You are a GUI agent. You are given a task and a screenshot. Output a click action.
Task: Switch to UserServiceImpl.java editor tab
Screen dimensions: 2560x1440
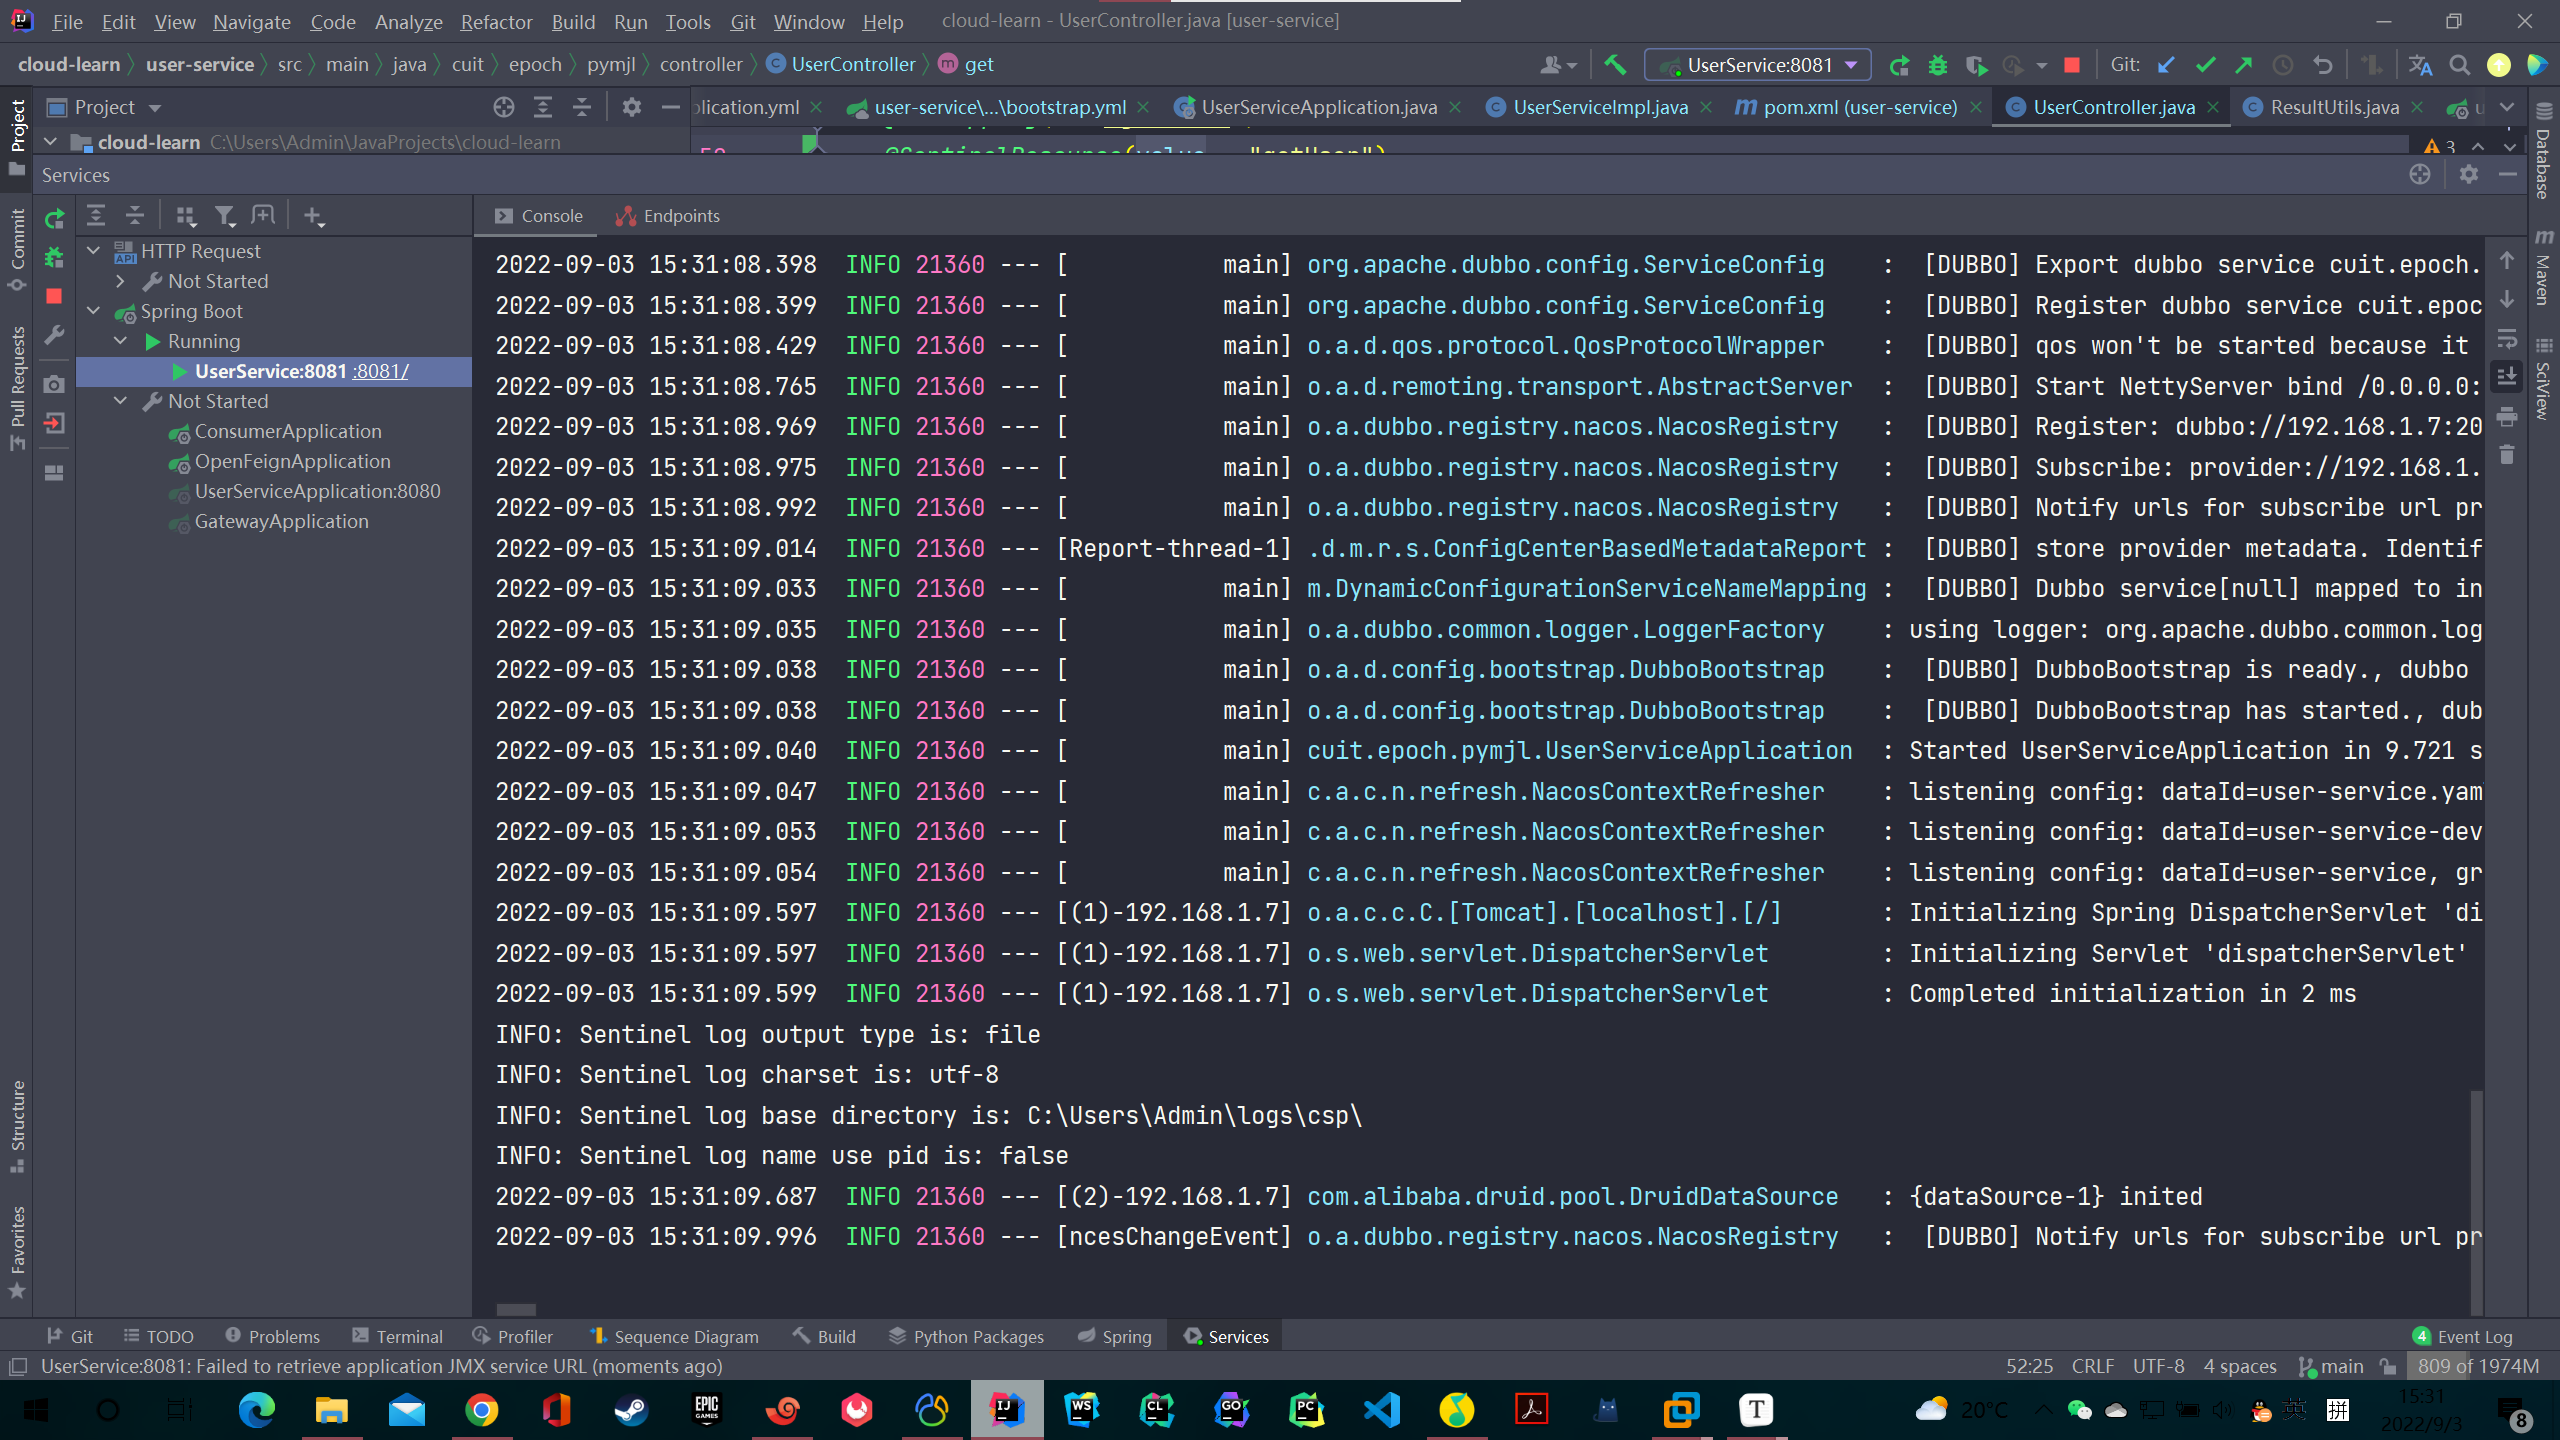1600,107
